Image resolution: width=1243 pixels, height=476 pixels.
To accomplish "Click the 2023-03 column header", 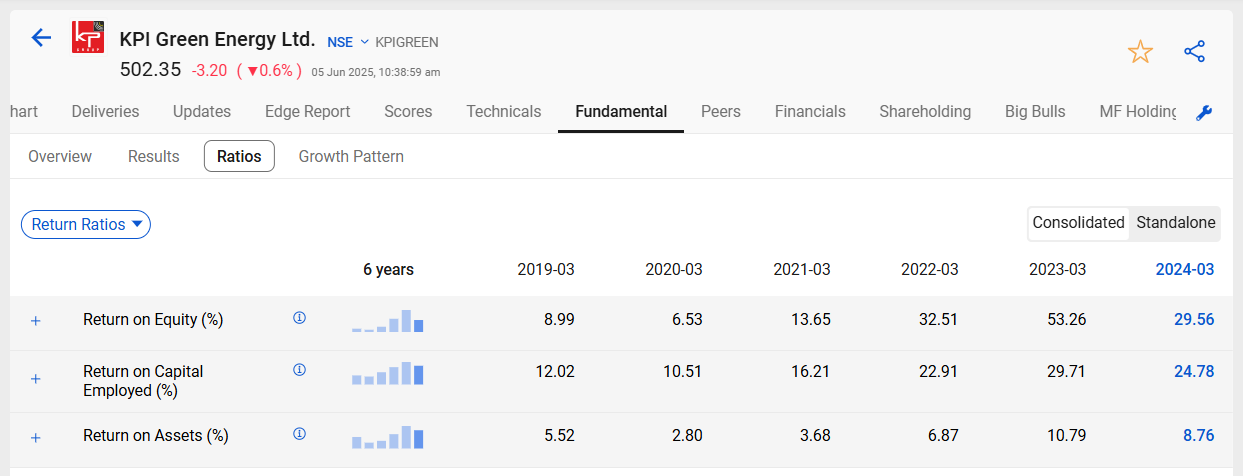I will point(1058,270).
